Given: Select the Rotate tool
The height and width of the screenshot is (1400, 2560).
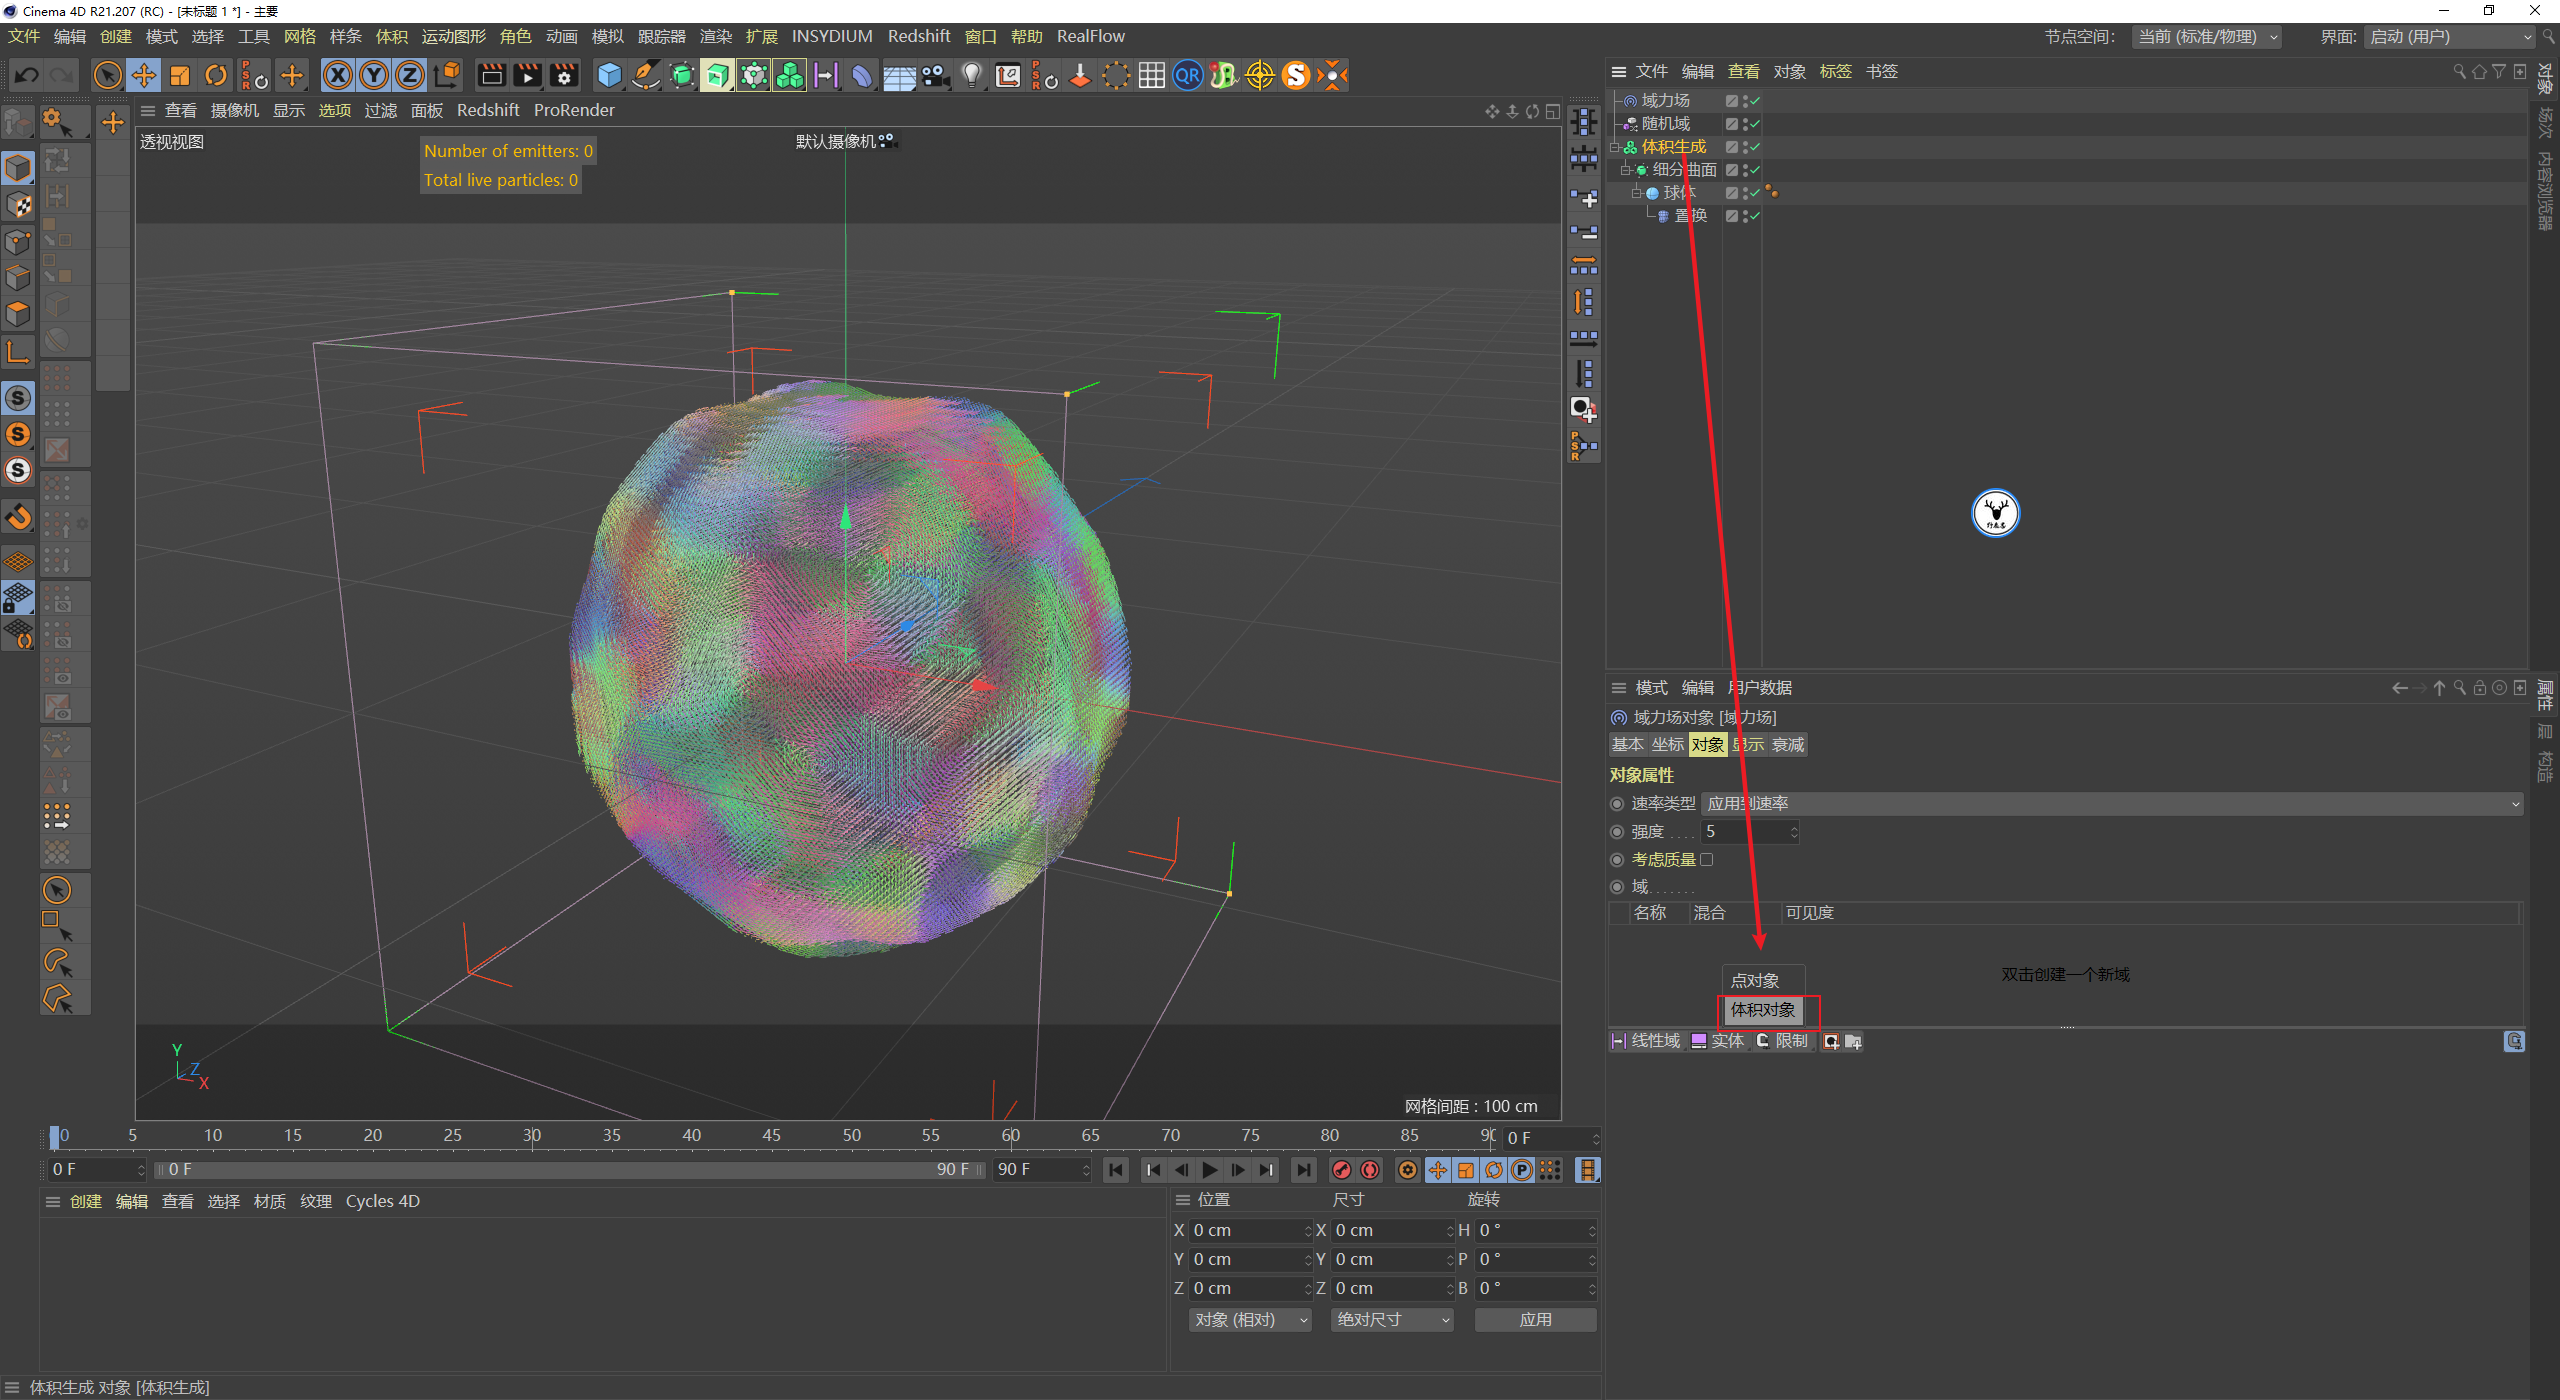Looking at the screenshot, I should [x=216, y=76].
